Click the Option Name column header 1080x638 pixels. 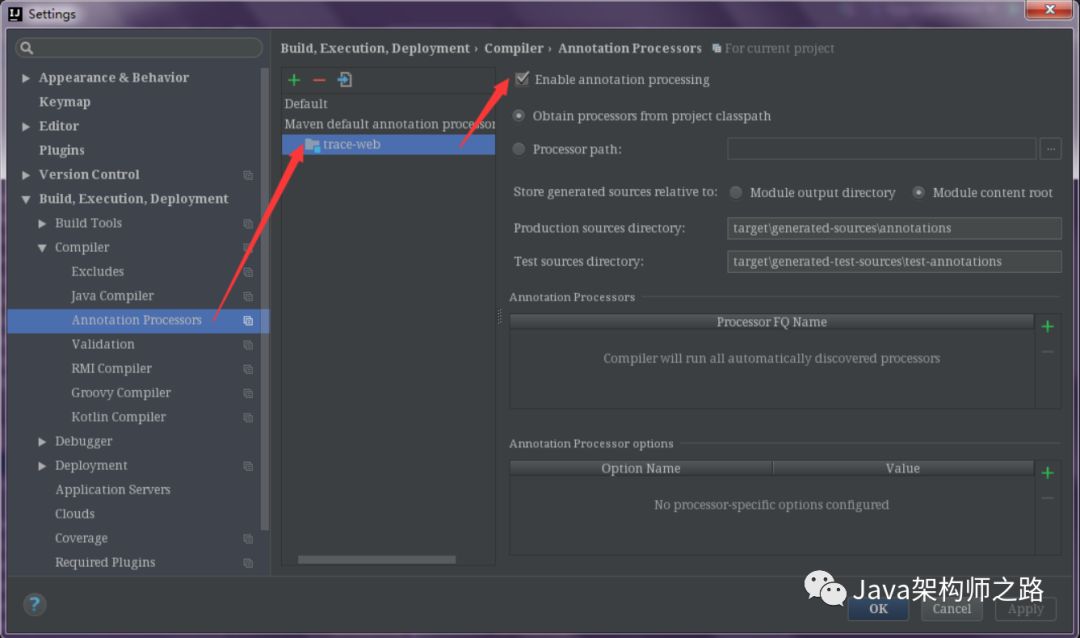641,469
